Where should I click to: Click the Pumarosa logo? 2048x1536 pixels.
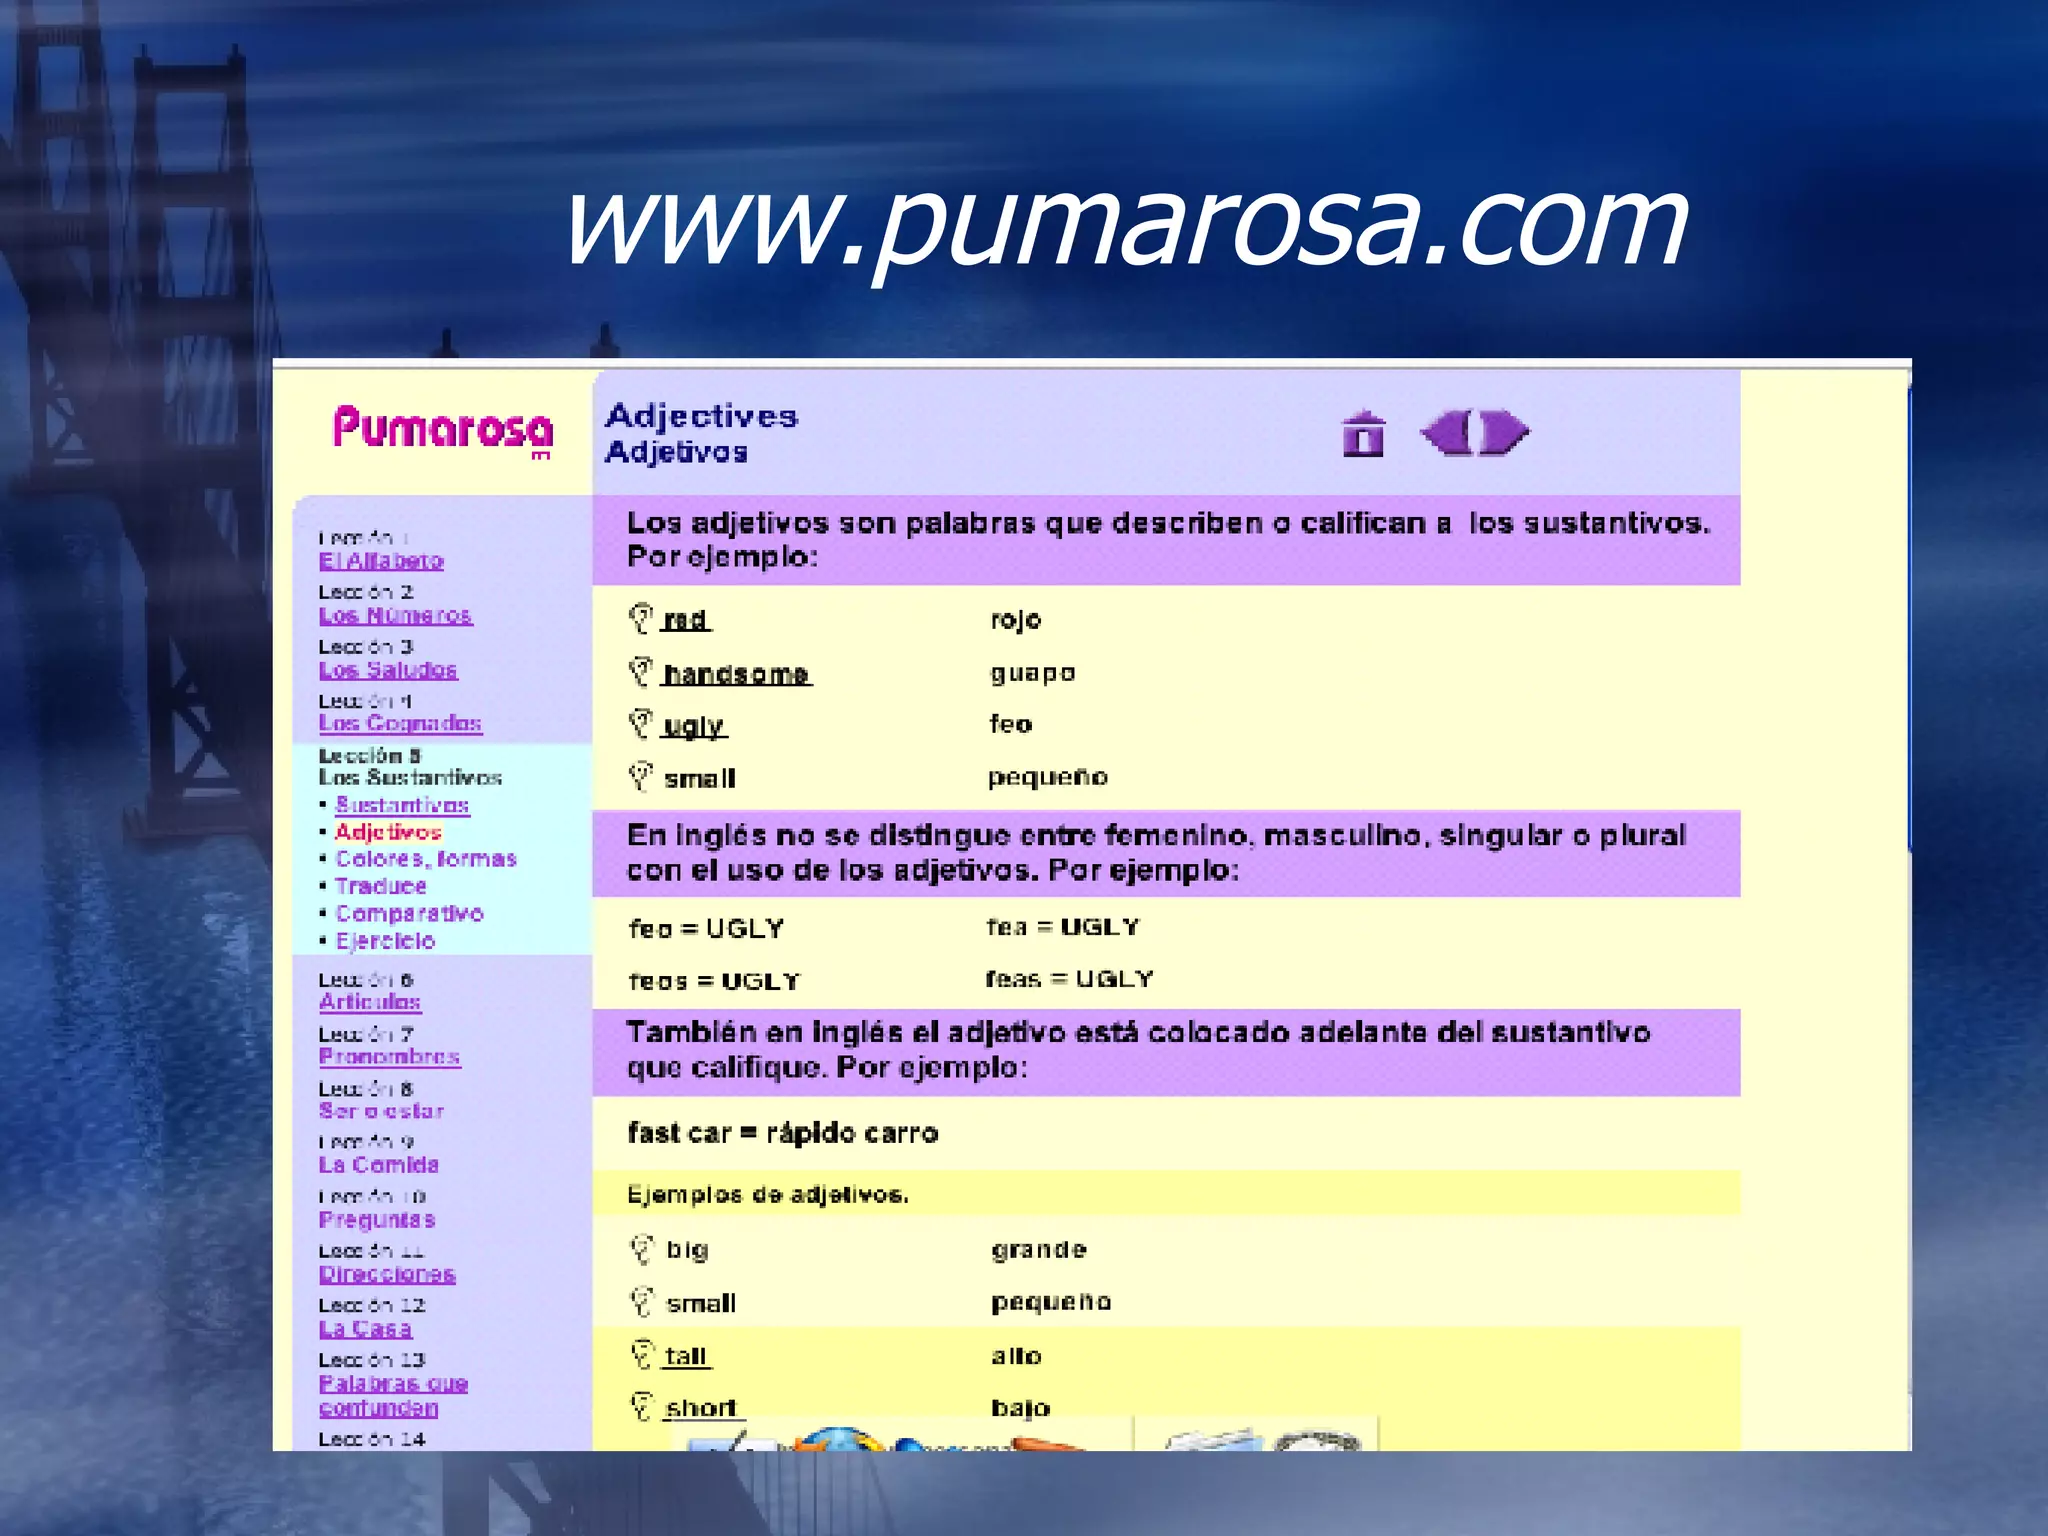click(443, 431)
